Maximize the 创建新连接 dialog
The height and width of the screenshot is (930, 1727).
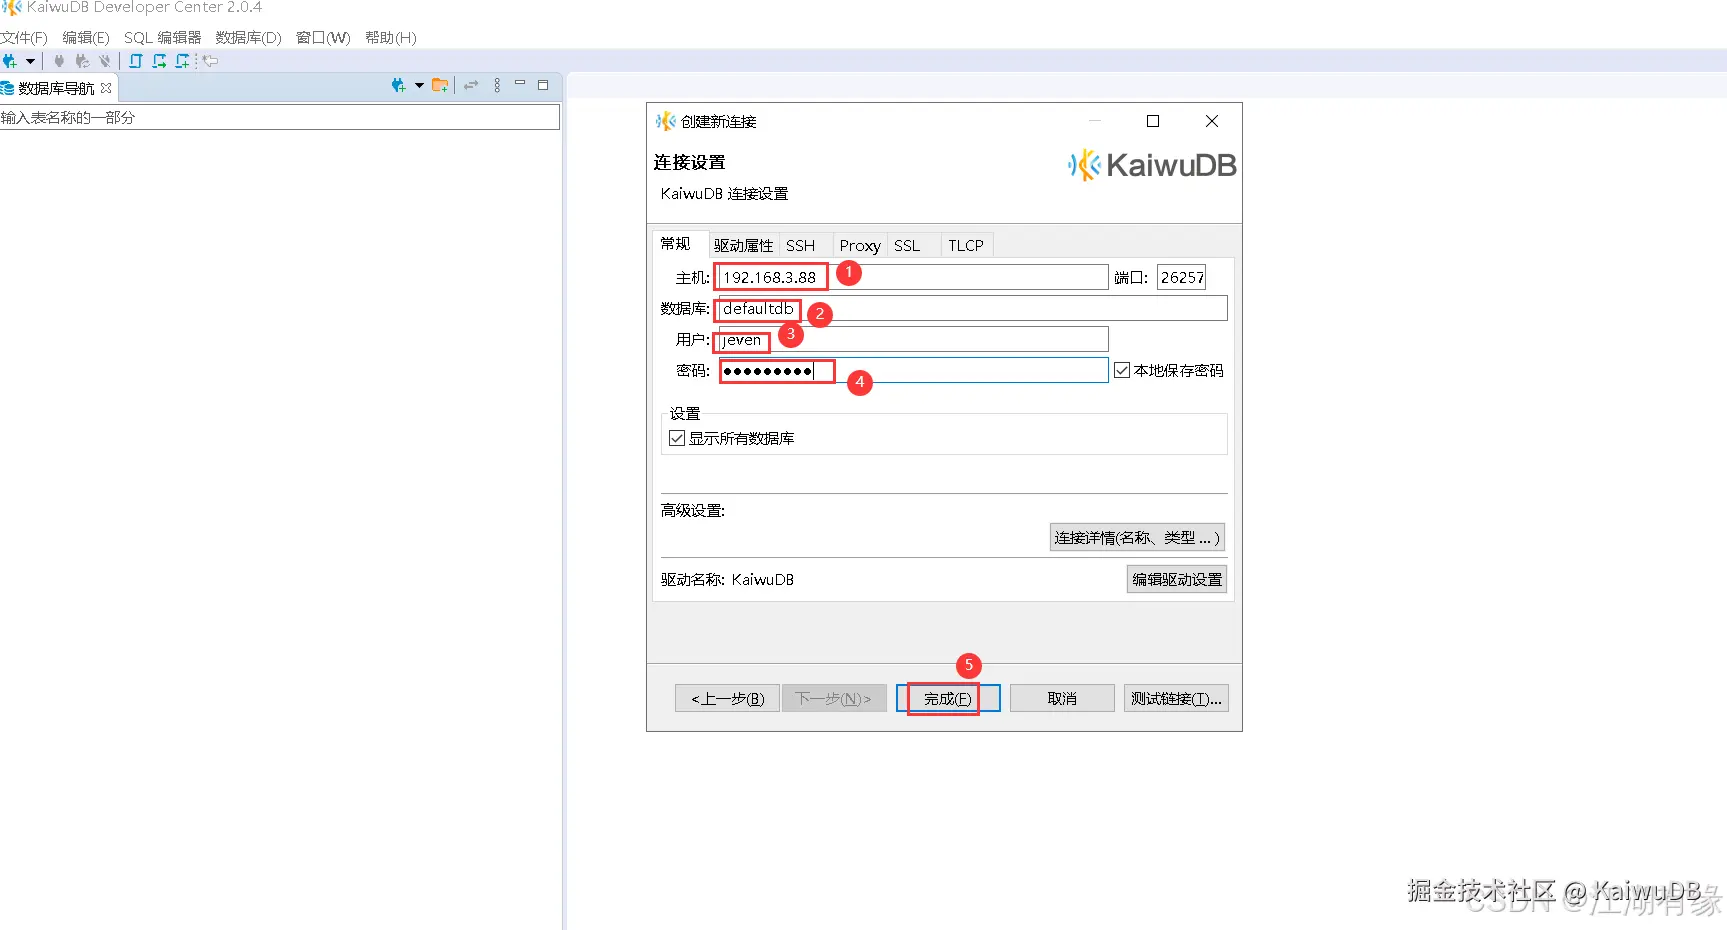tap(1153, 121)
